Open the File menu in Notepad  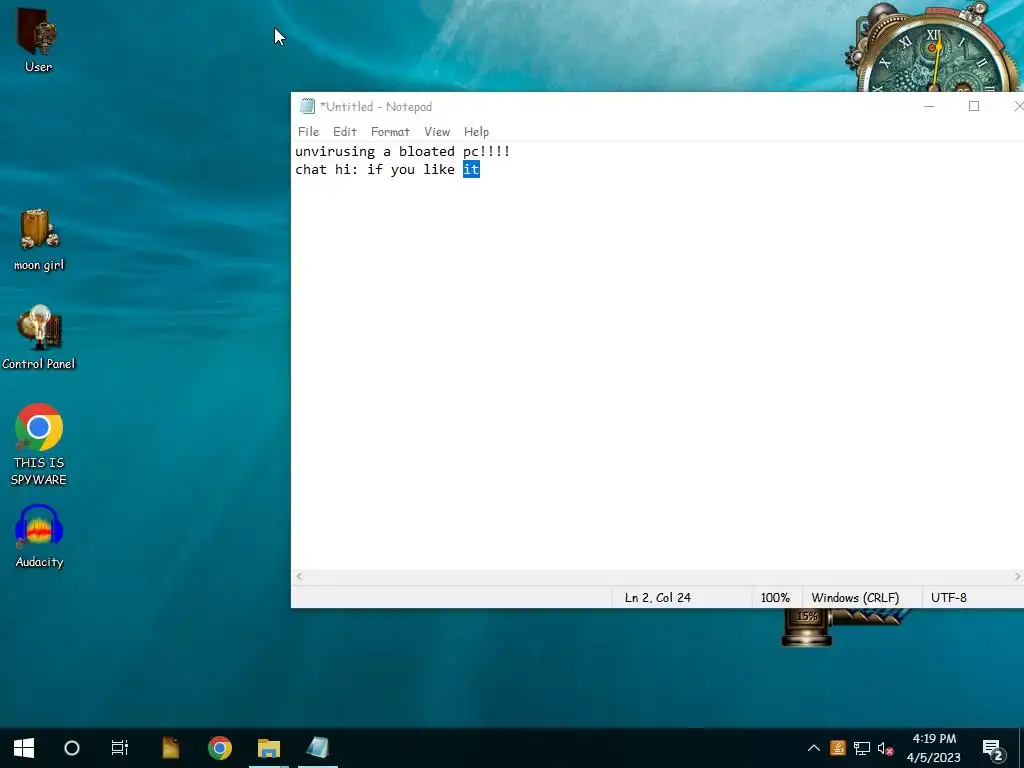point(308,132)
